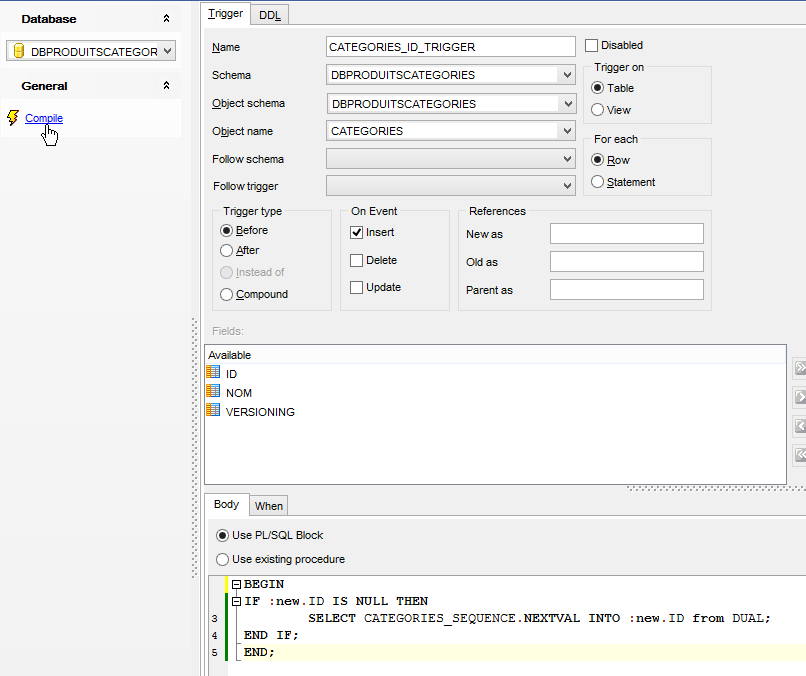Open the Object name dropdown
Image resolution: width=806 pixels, height=676 pixels.
pyautogui.click(x=568, y=131)
